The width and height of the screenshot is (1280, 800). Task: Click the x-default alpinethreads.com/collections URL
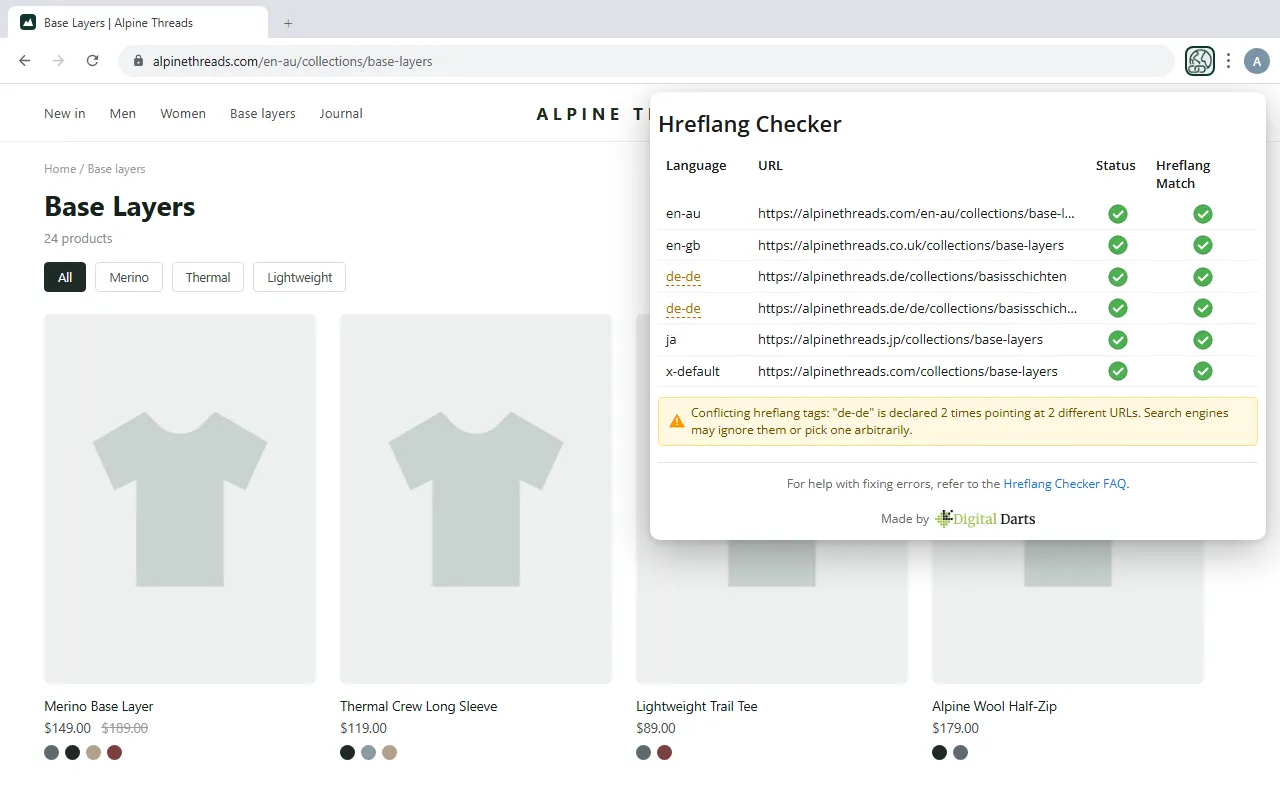(908, 371)
